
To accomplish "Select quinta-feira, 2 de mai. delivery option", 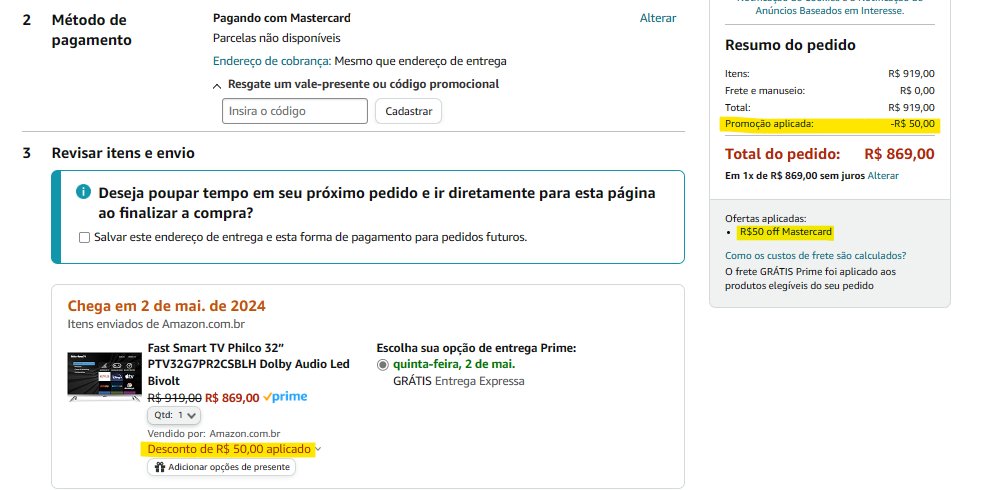I will point(383,365).
